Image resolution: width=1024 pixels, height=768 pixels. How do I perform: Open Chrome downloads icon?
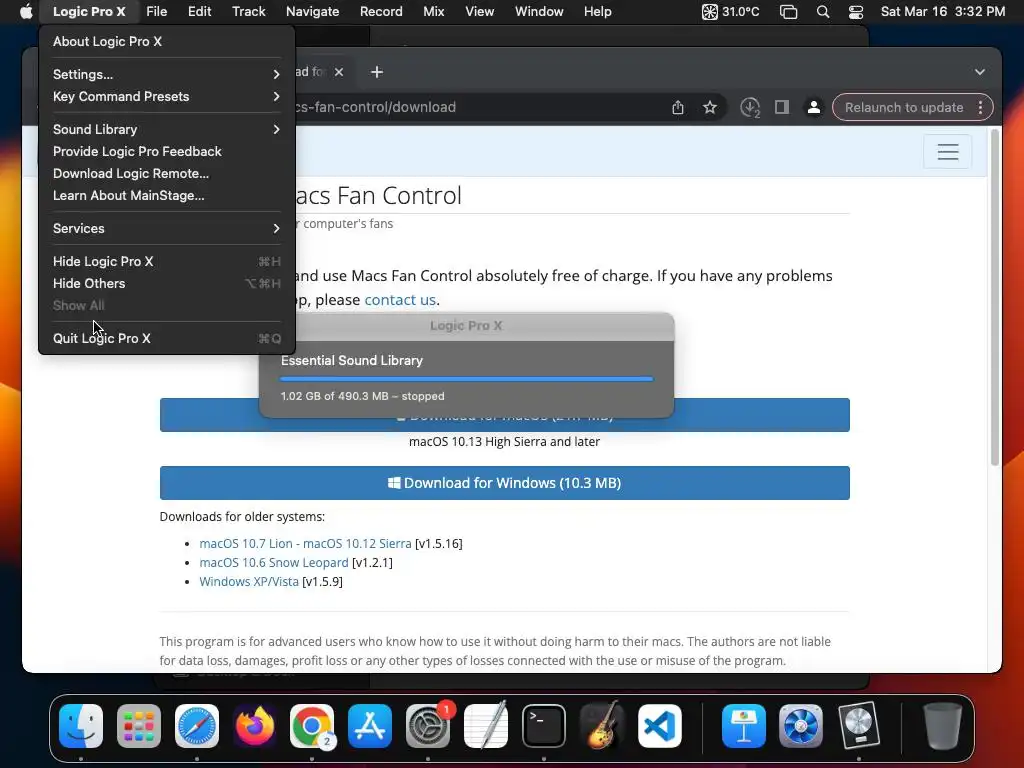pos(750,107)
